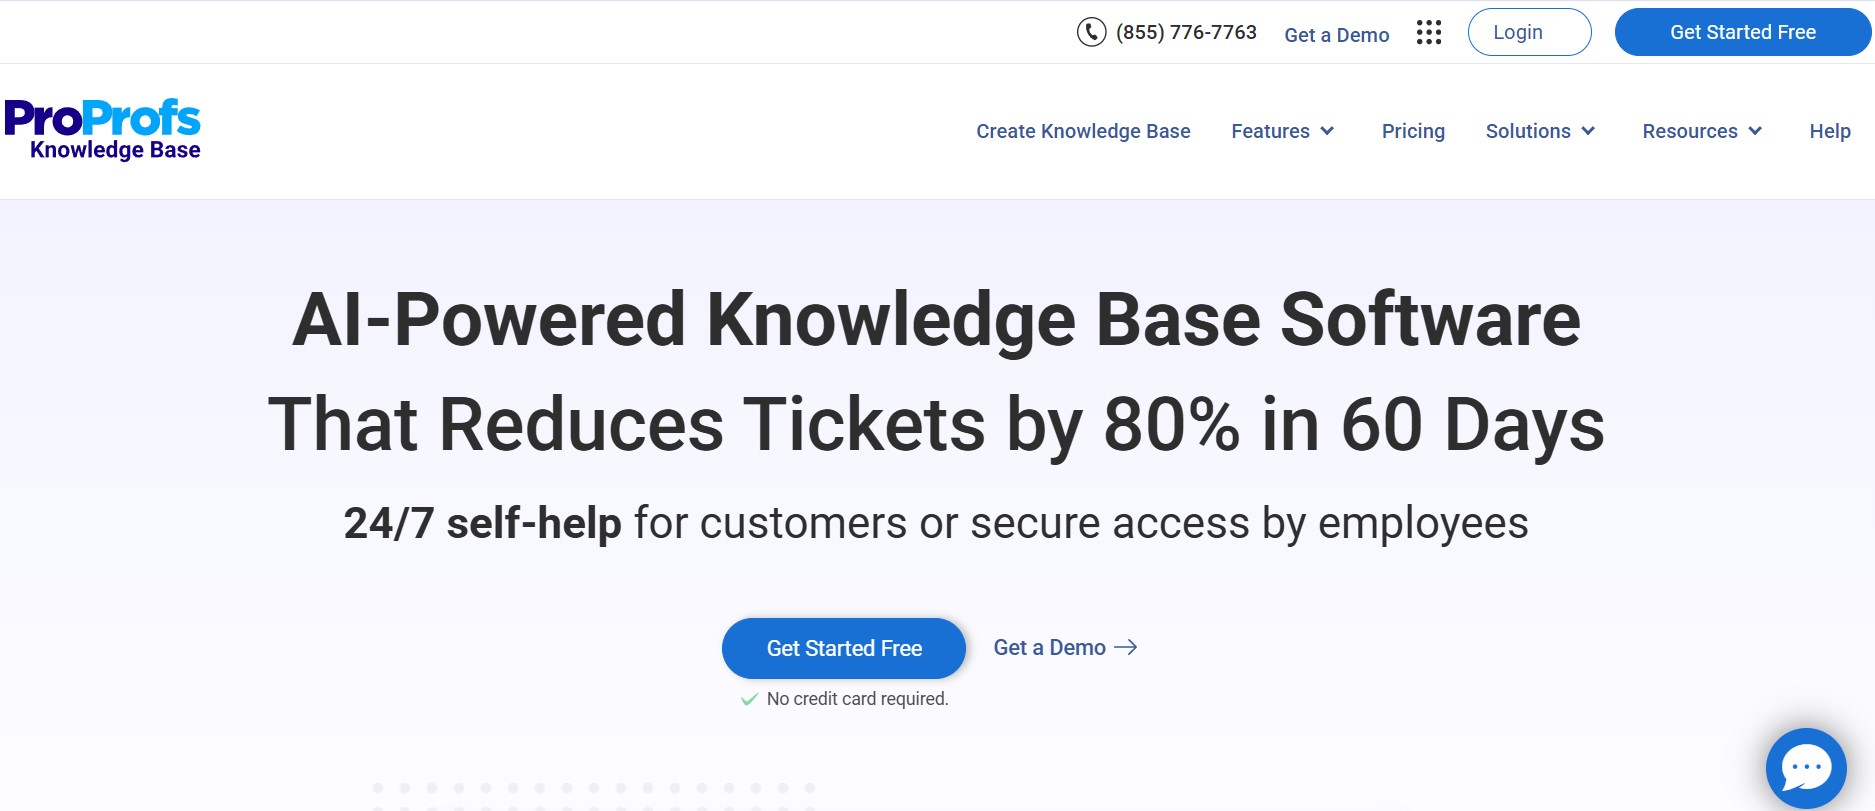
Task: Open the Solutions dropdown menu
Action: pyautogui.click(x=1540, y=131)
